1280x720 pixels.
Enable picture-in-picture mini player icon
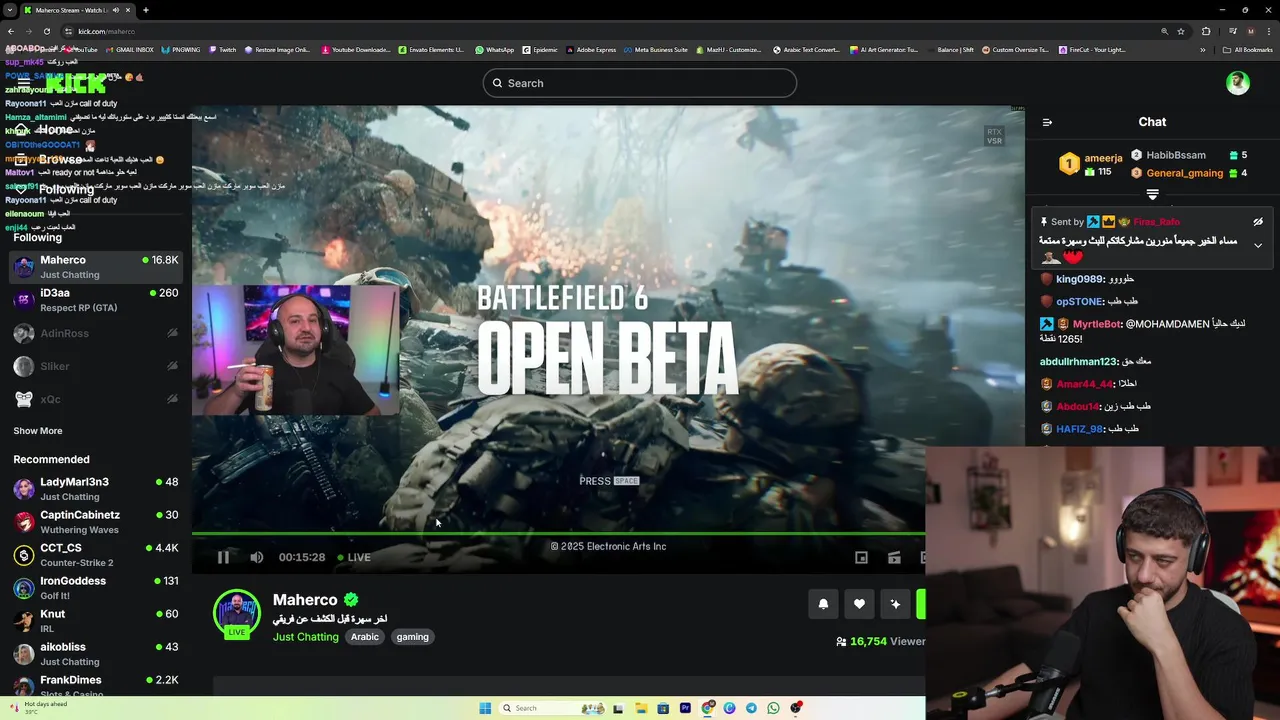(x=861, y=557)
